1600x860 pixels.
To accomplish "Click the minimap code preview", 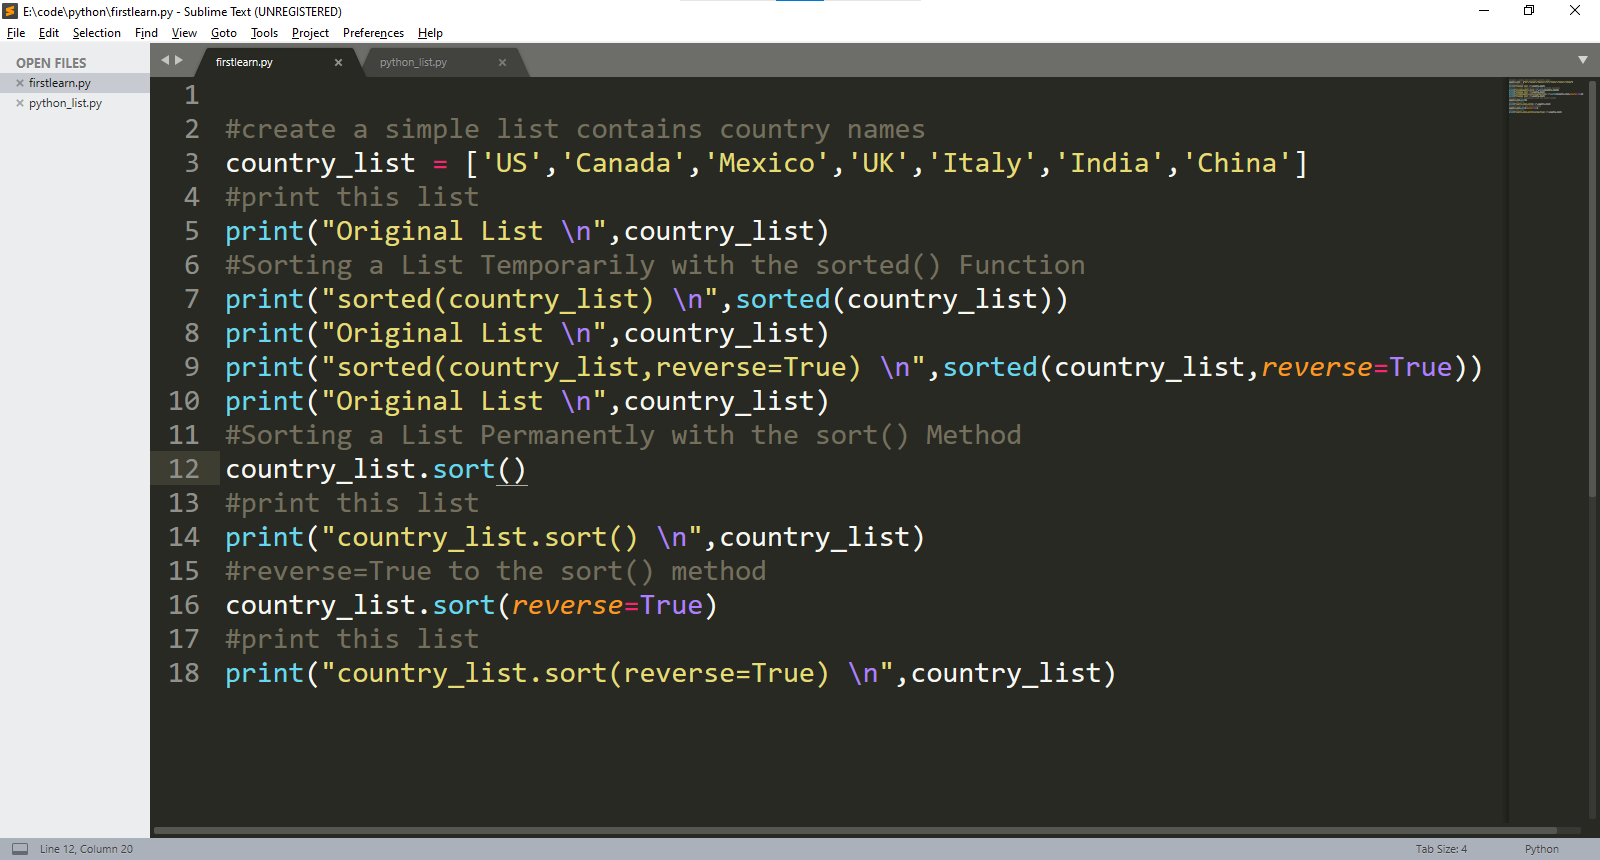I will point(1546,97).
